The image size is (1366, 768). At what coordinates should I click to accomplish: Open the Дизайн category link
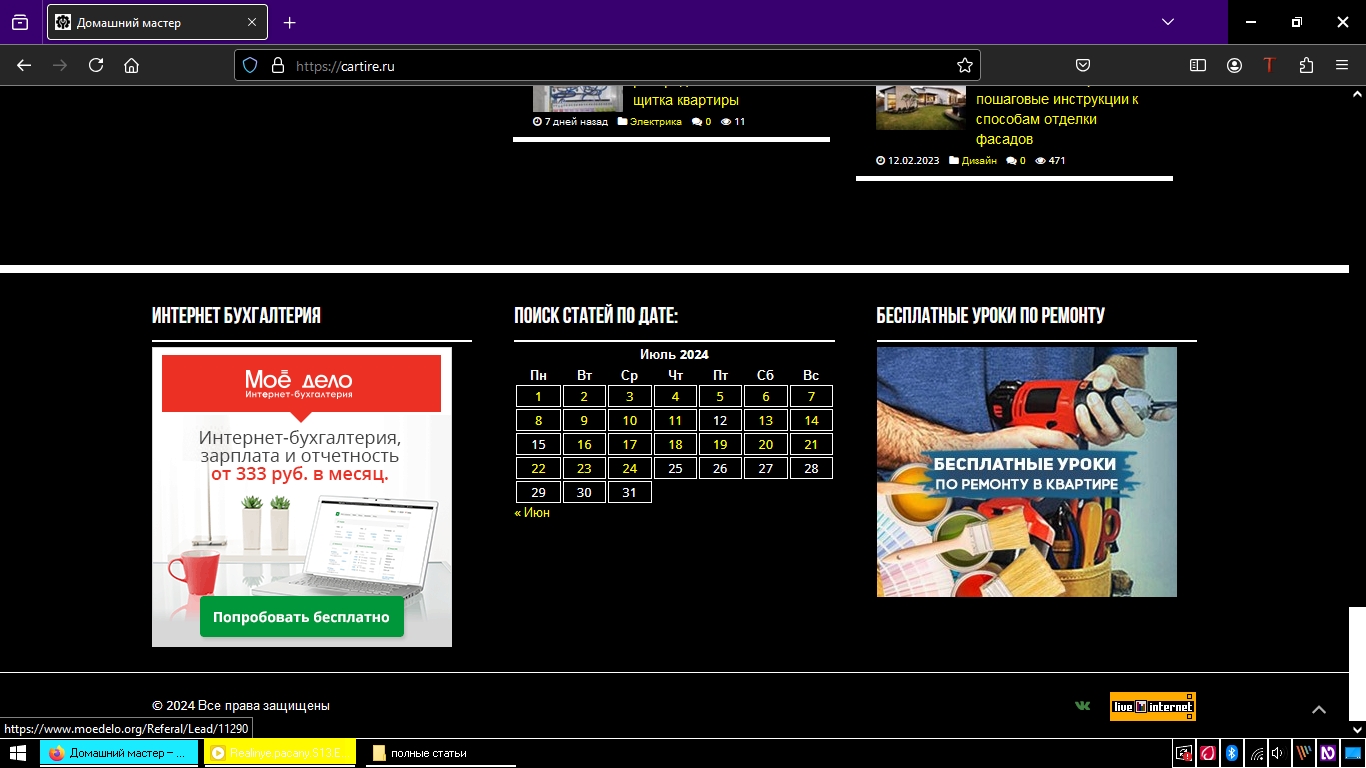[979, 161]
